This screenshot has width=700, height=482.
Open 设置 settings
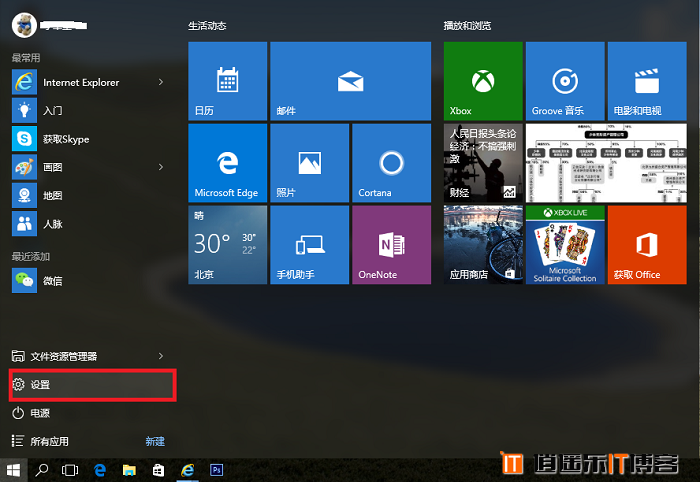click(92, 384)
